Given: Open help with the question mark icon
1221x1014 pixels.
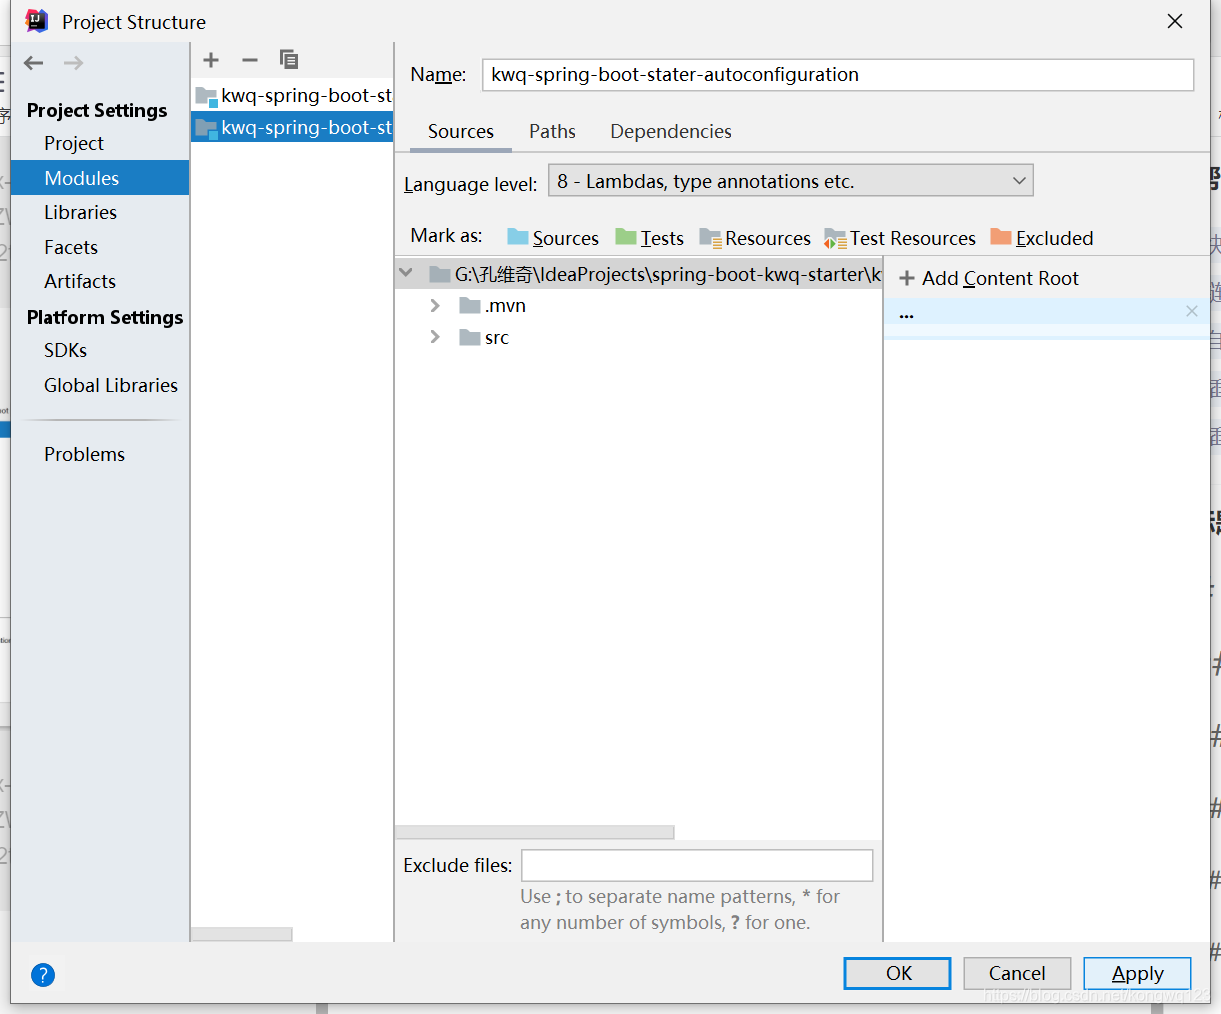Looking at the screenshot, I should (x=43, y=975).
